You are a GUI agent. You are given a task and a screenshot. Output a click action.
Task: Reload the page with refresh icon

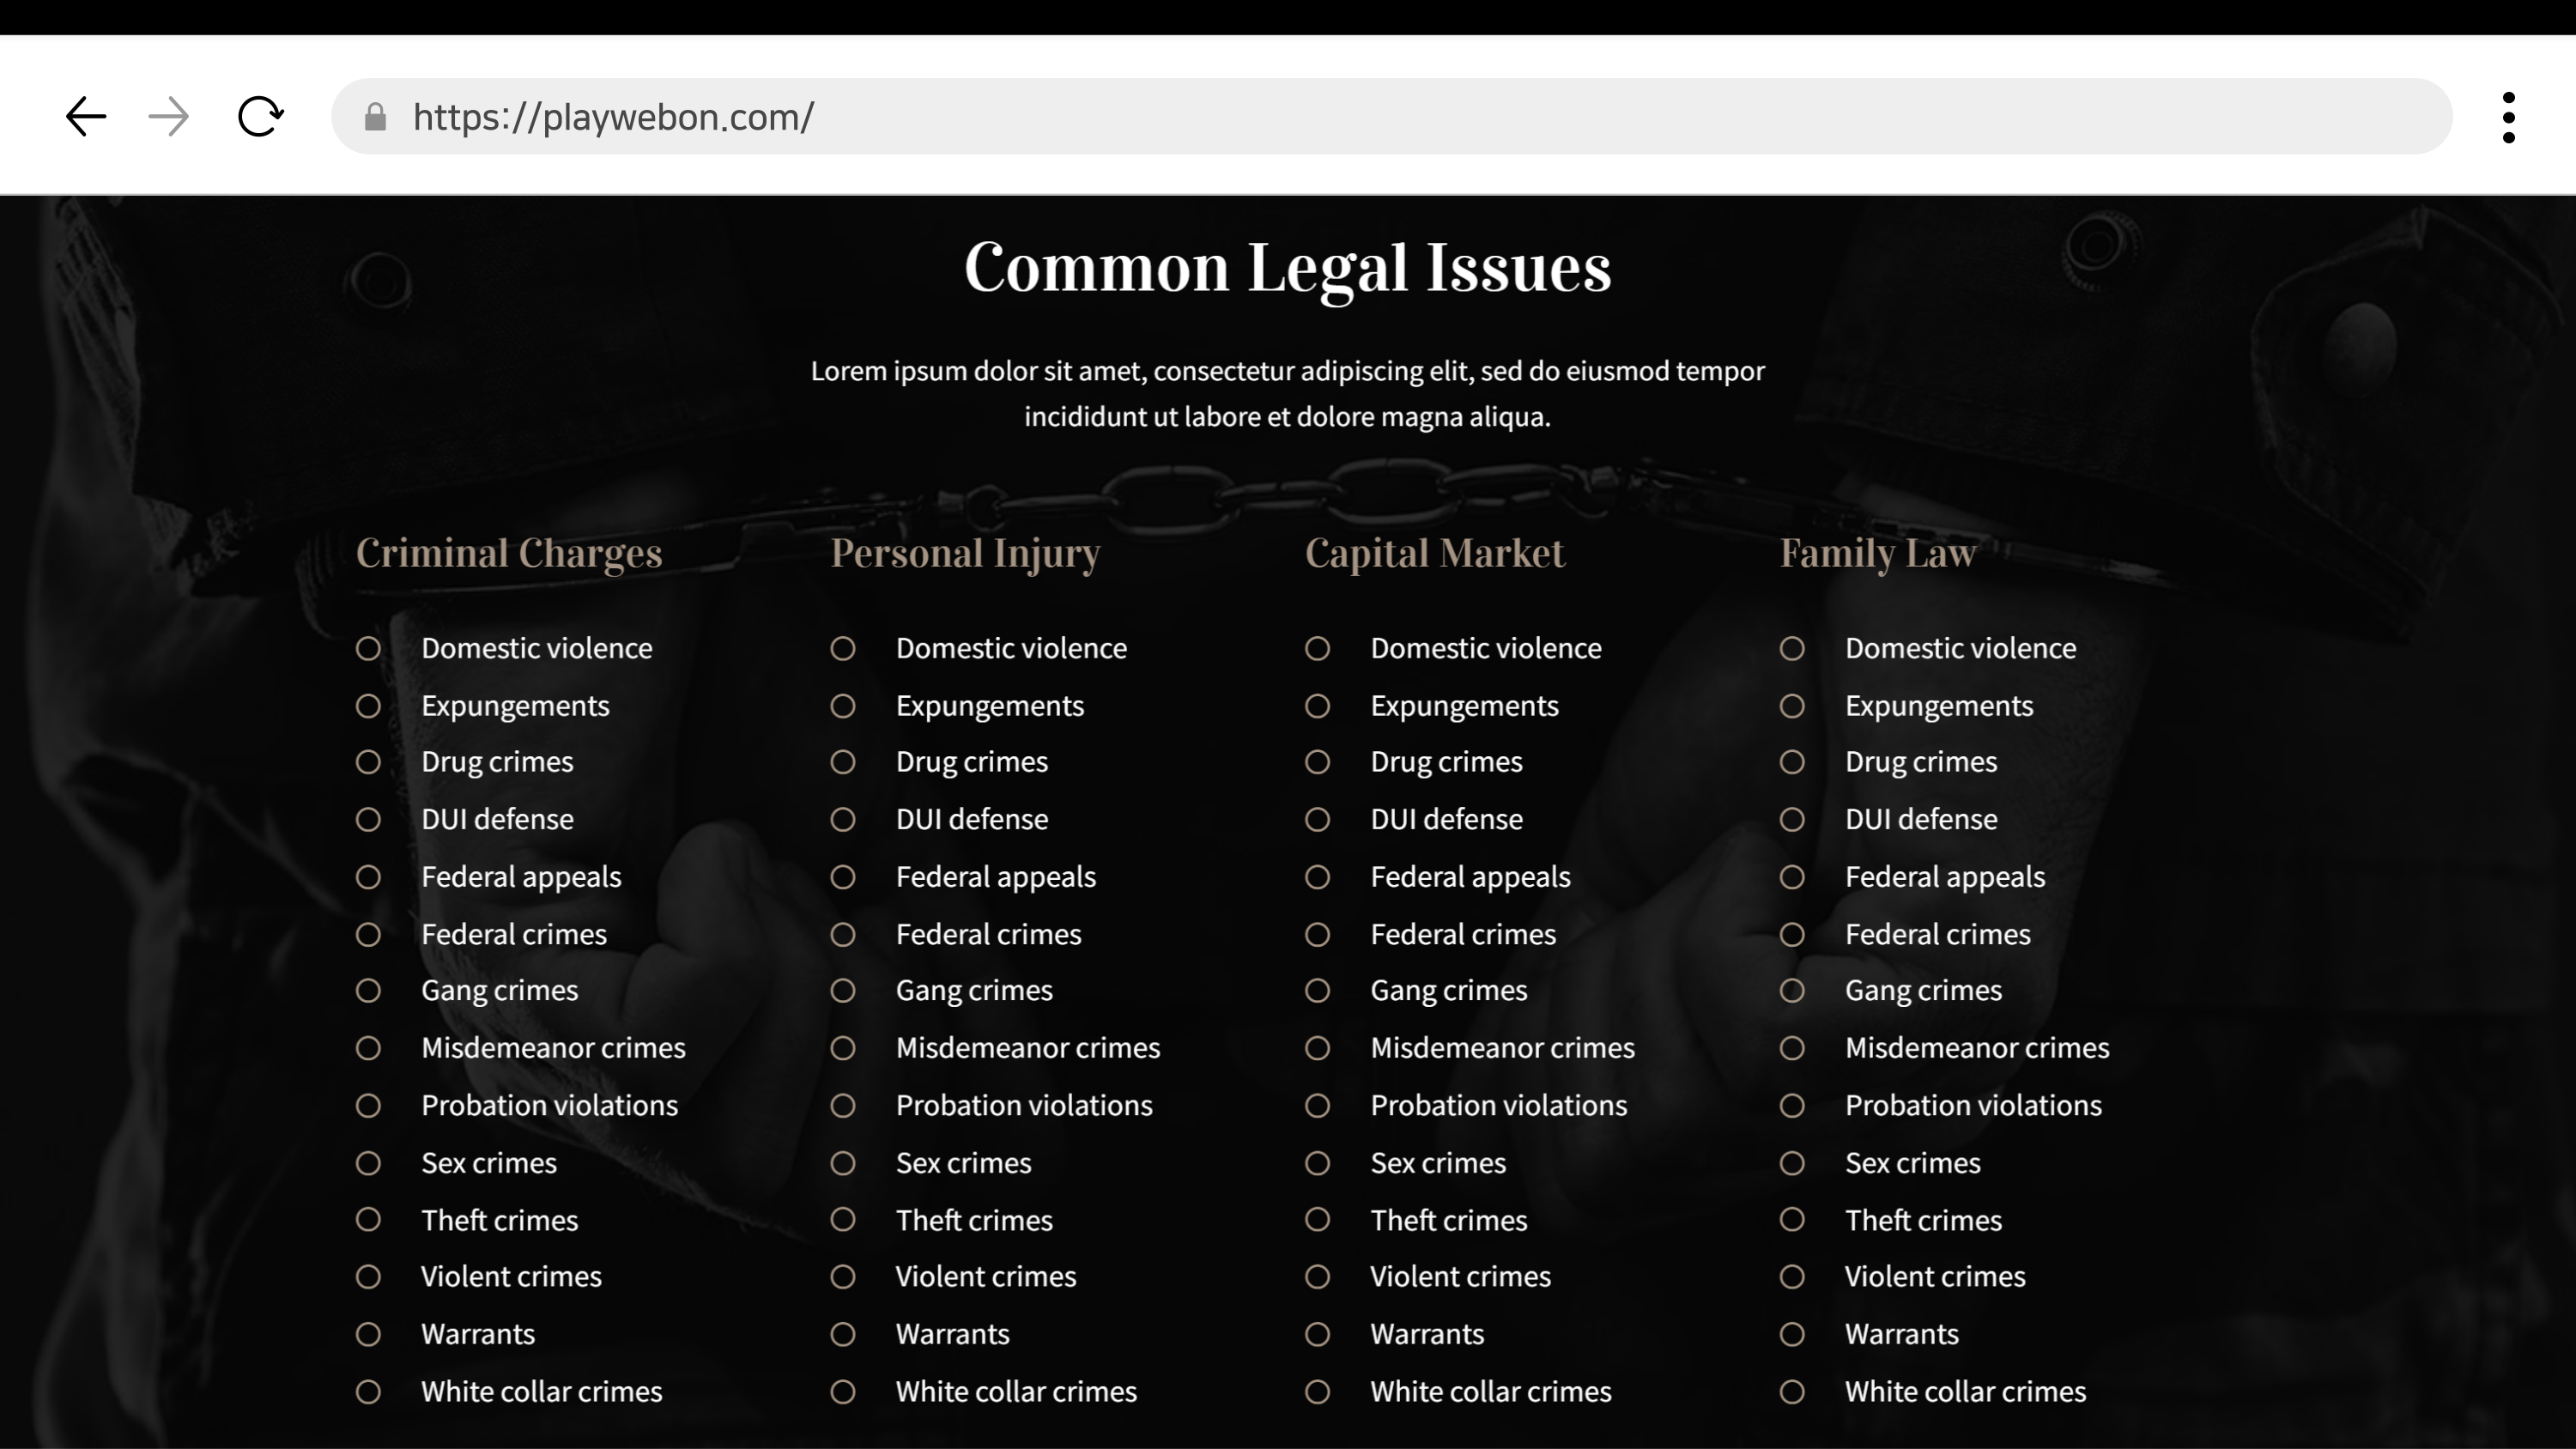[x=260, y=117]
